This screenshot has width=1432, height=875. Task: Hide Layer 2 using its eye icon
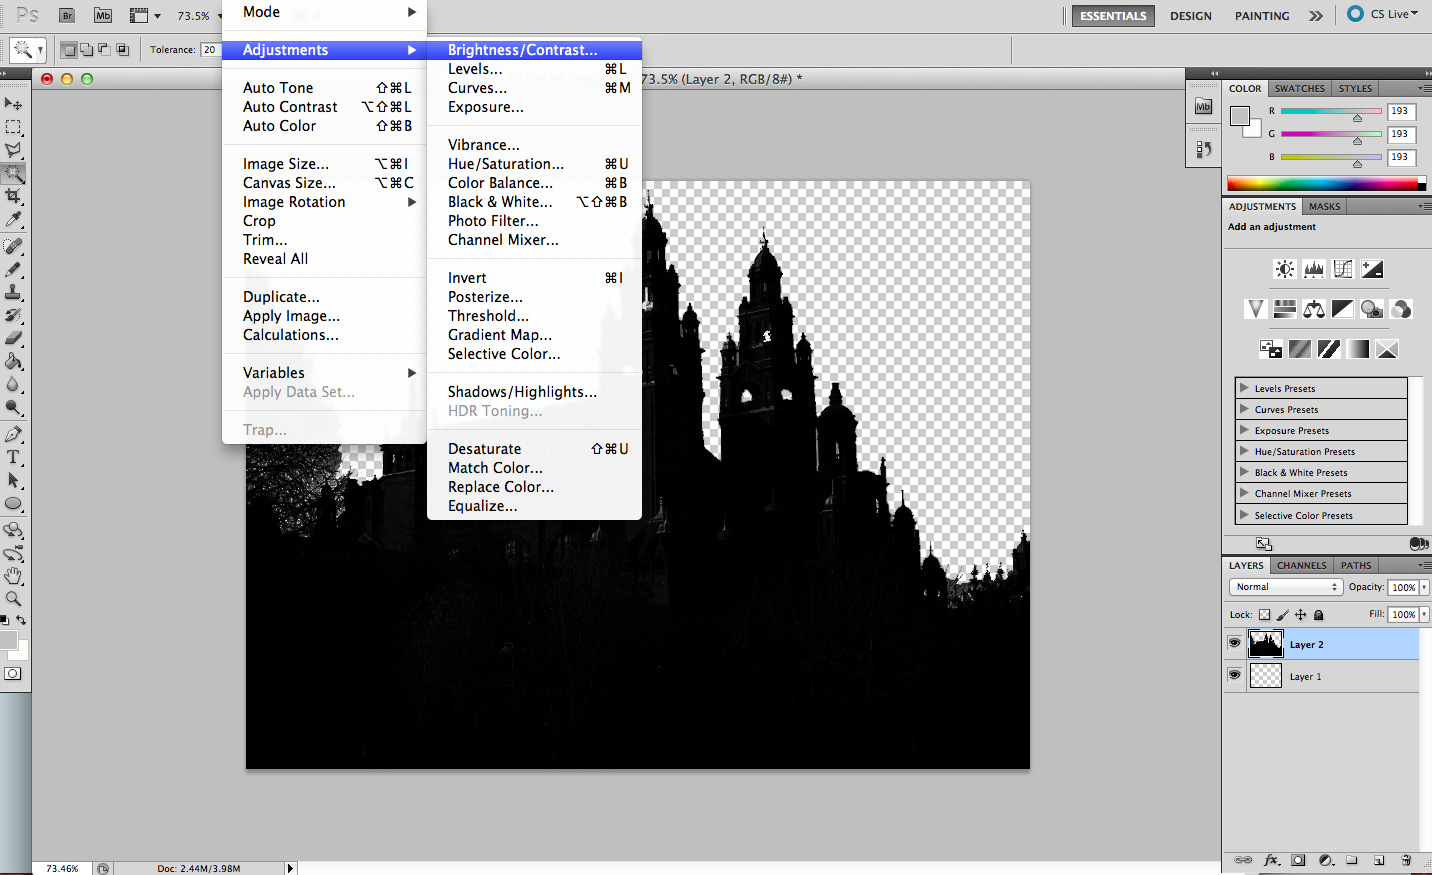1235,643
